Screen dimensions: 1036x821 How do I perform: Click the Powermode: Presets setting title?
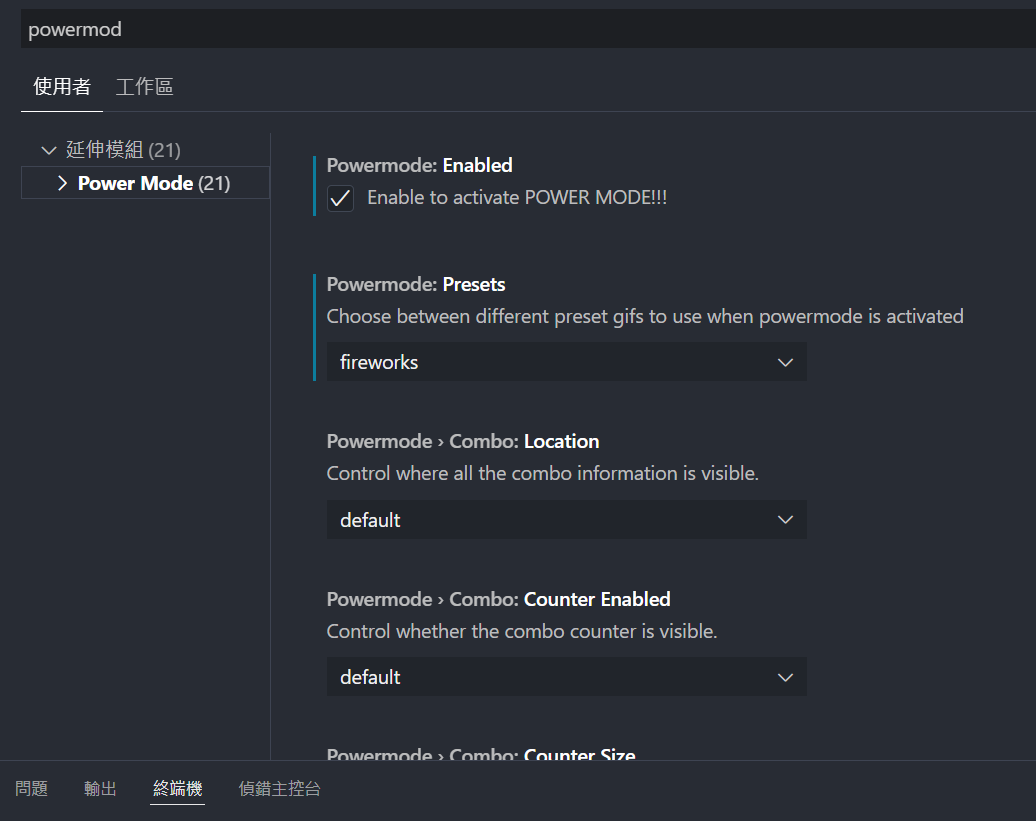pyautogui.click(x=416, y=284)
